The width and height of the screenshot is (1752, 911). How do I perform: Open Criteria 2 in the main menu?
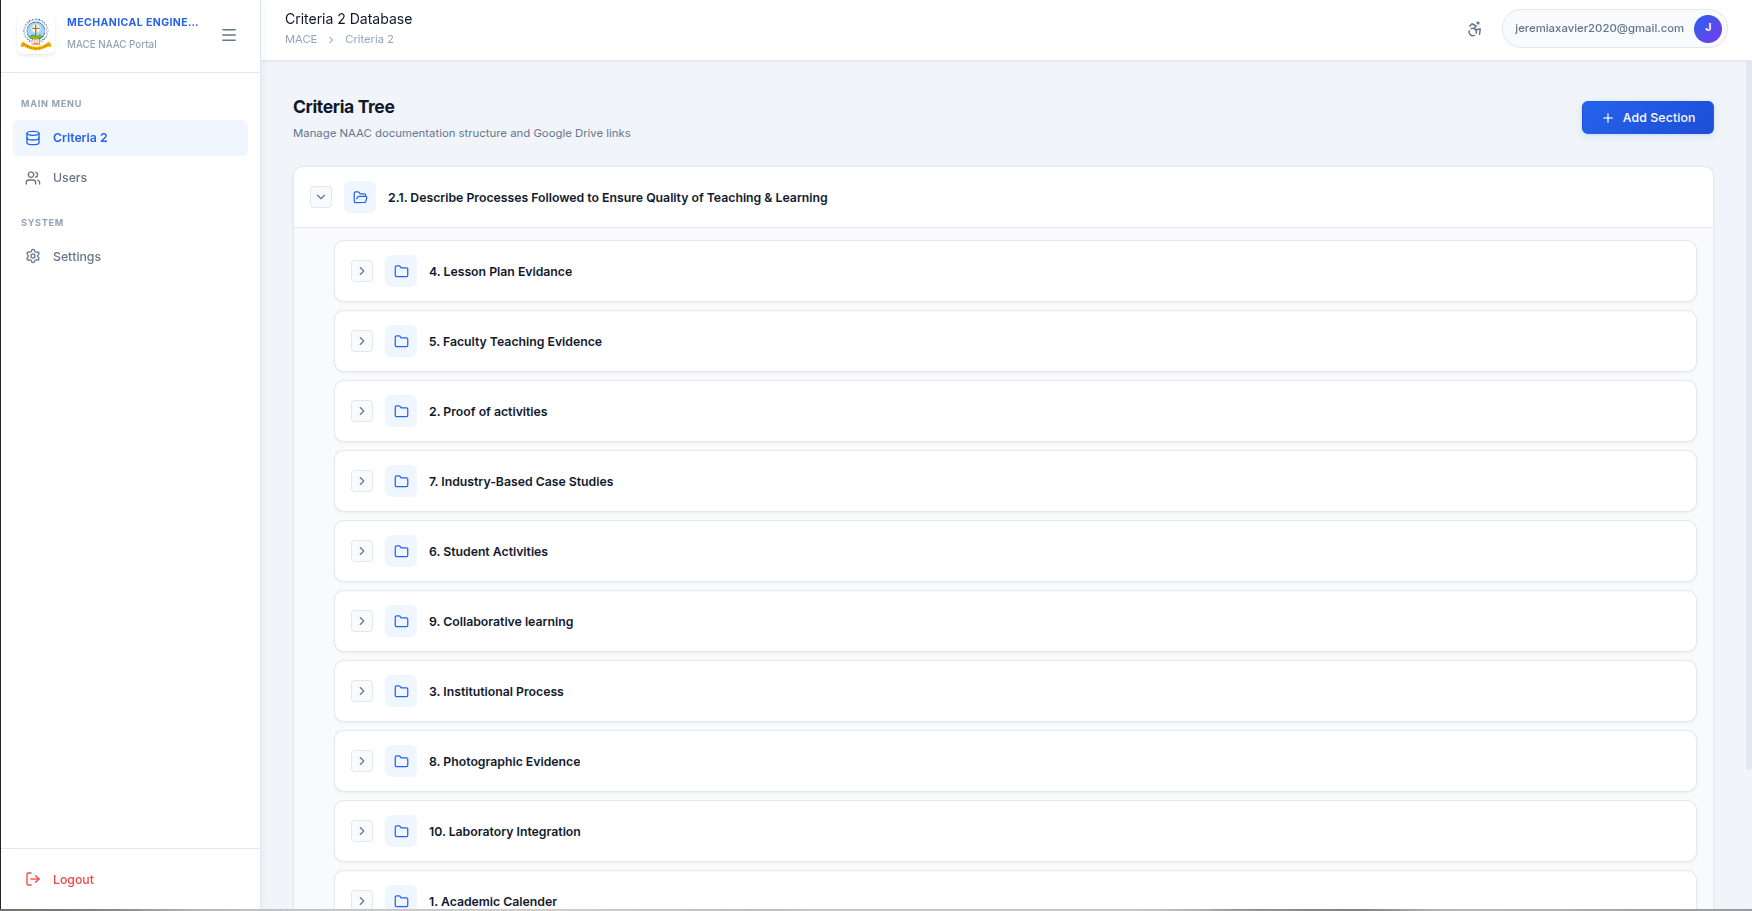coord(131,138)
